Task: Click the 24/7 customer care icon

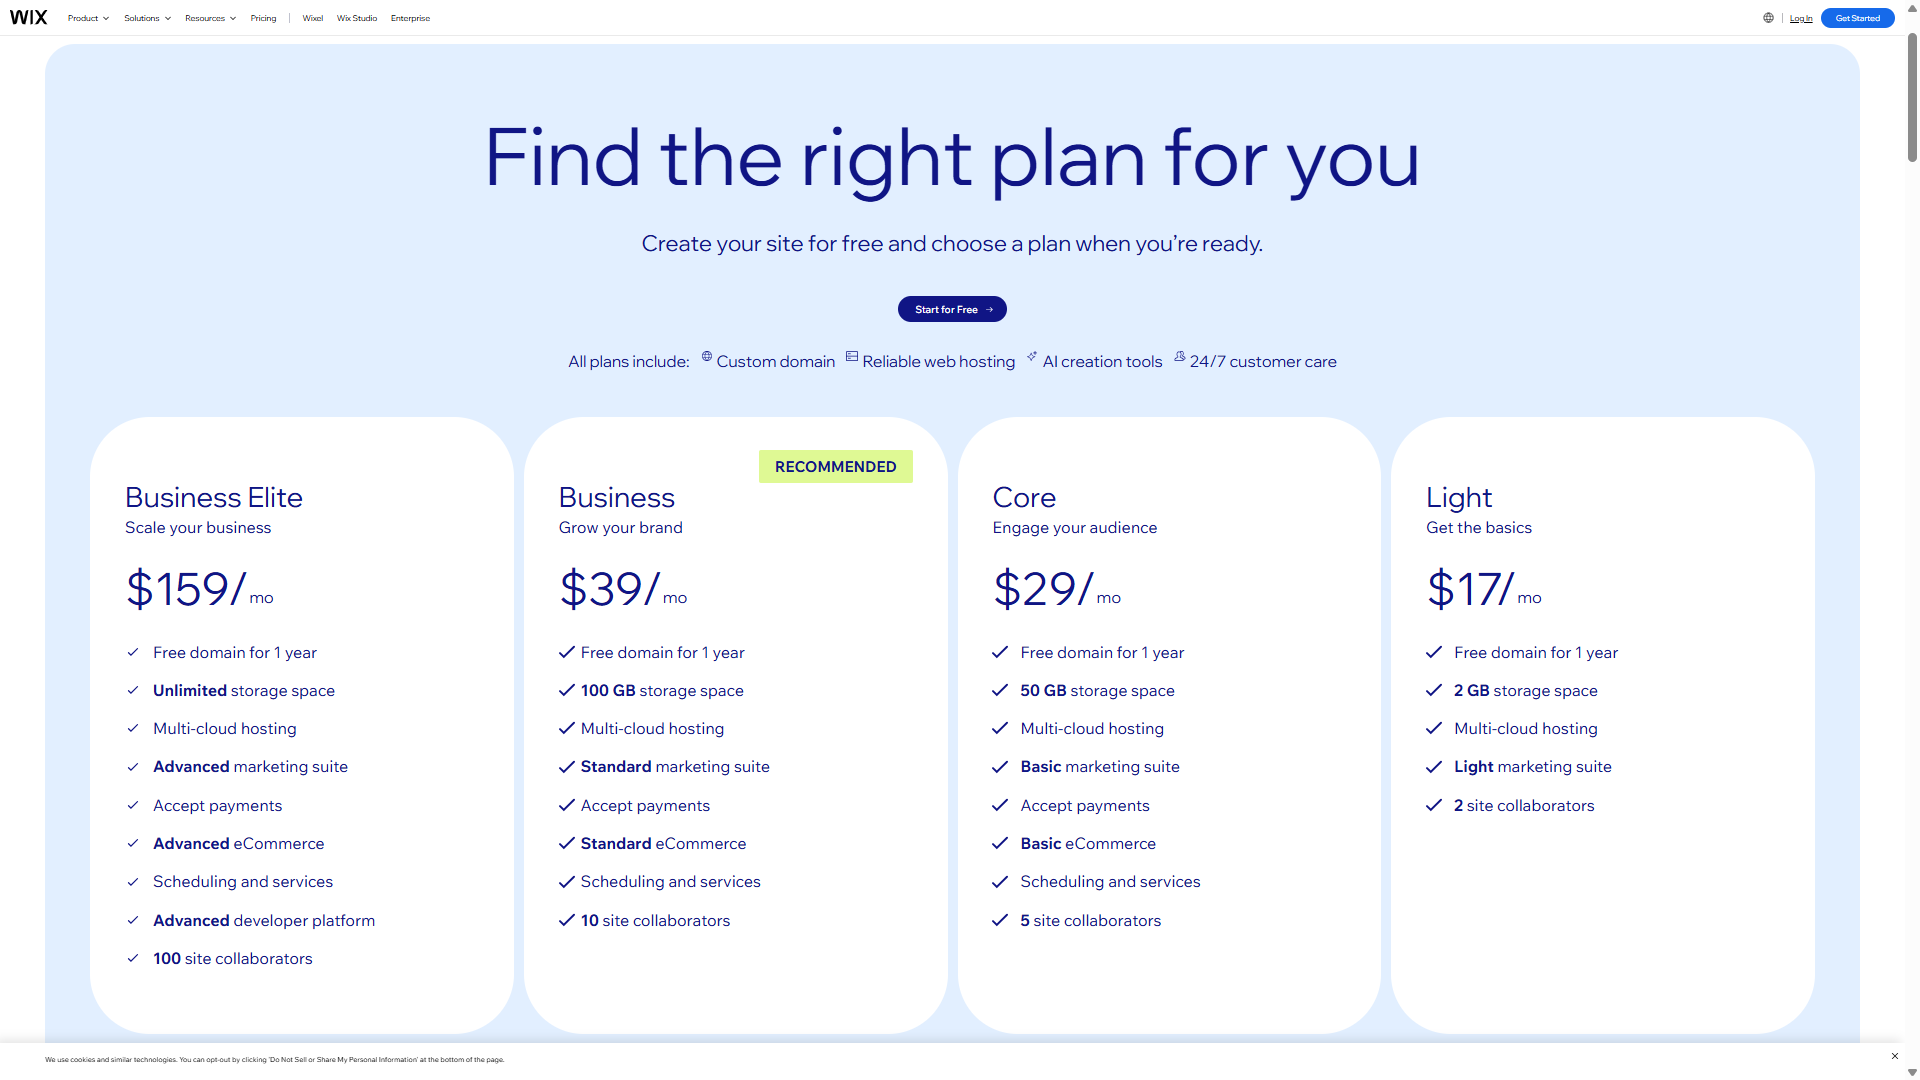Action: point(1180,357)
